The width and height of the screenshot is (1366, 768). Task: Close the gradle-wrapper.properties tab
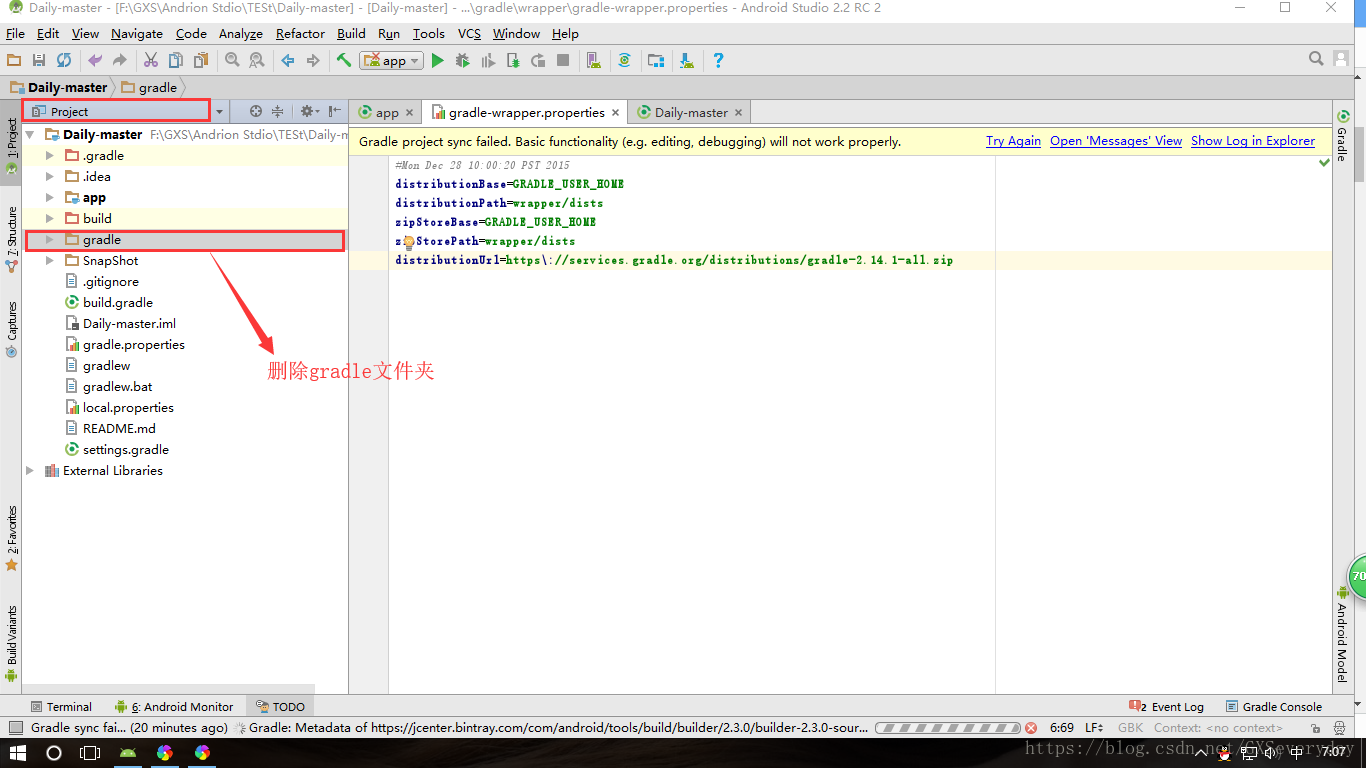tap(615, 112)
